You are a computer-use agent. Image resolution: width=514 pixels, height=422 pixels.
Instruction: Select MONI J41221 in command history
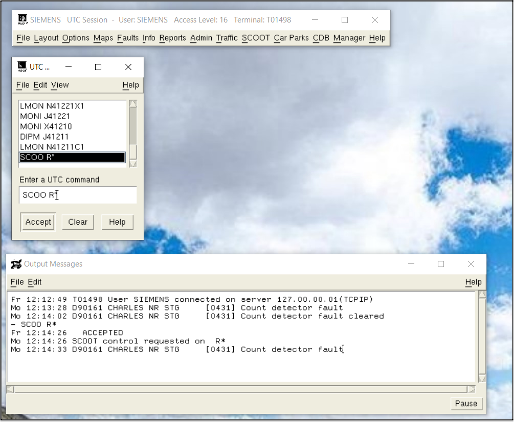(x=72, y=116)
